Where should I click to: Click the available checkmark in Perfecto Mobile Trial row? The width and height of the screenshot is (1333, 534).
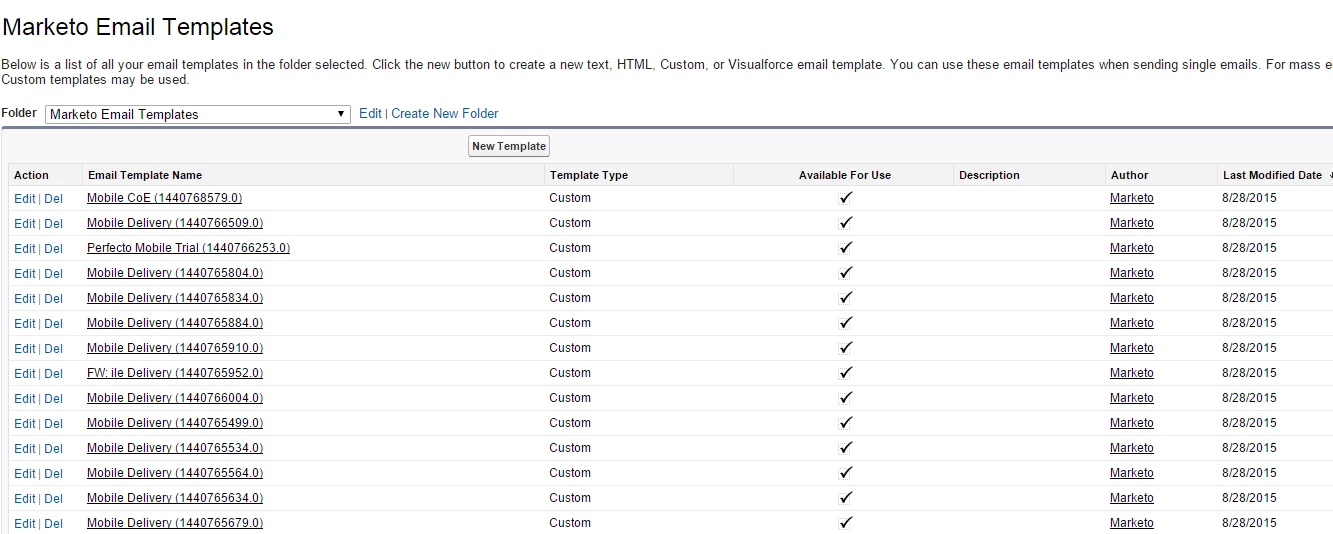click(x=846, y=248)
